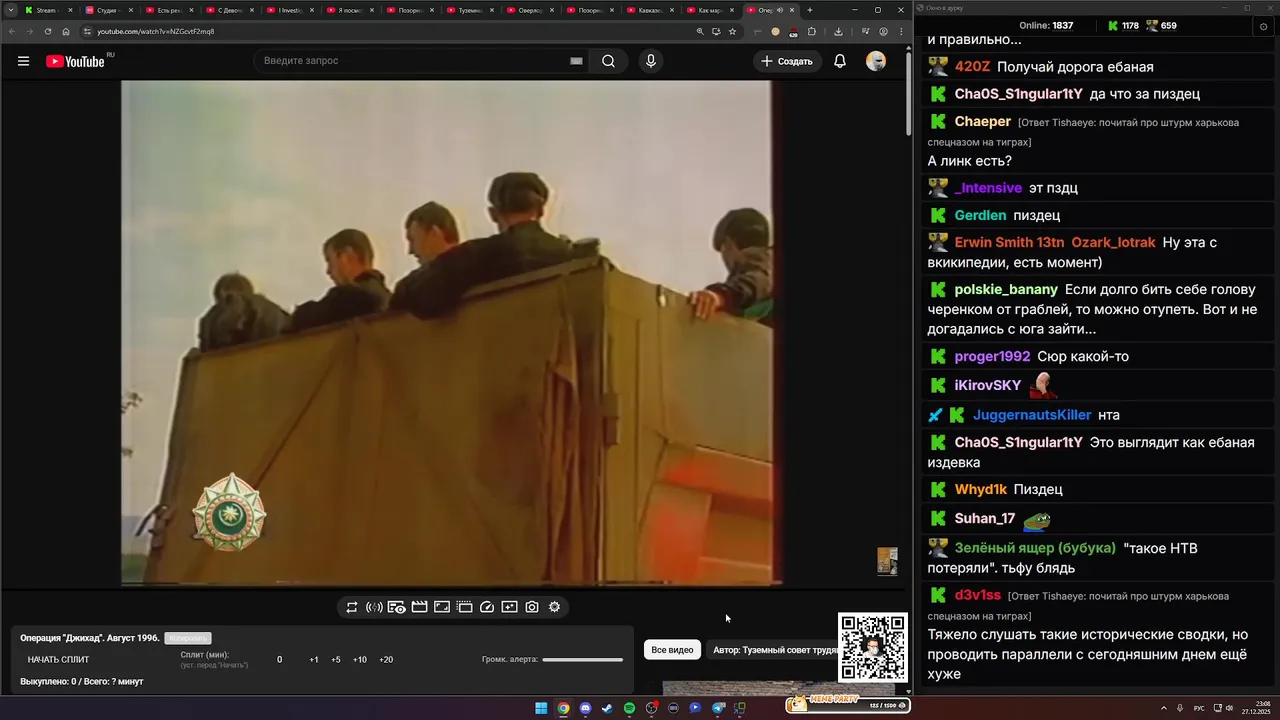Switch to the Кавказ browser tab

[650, 10]
